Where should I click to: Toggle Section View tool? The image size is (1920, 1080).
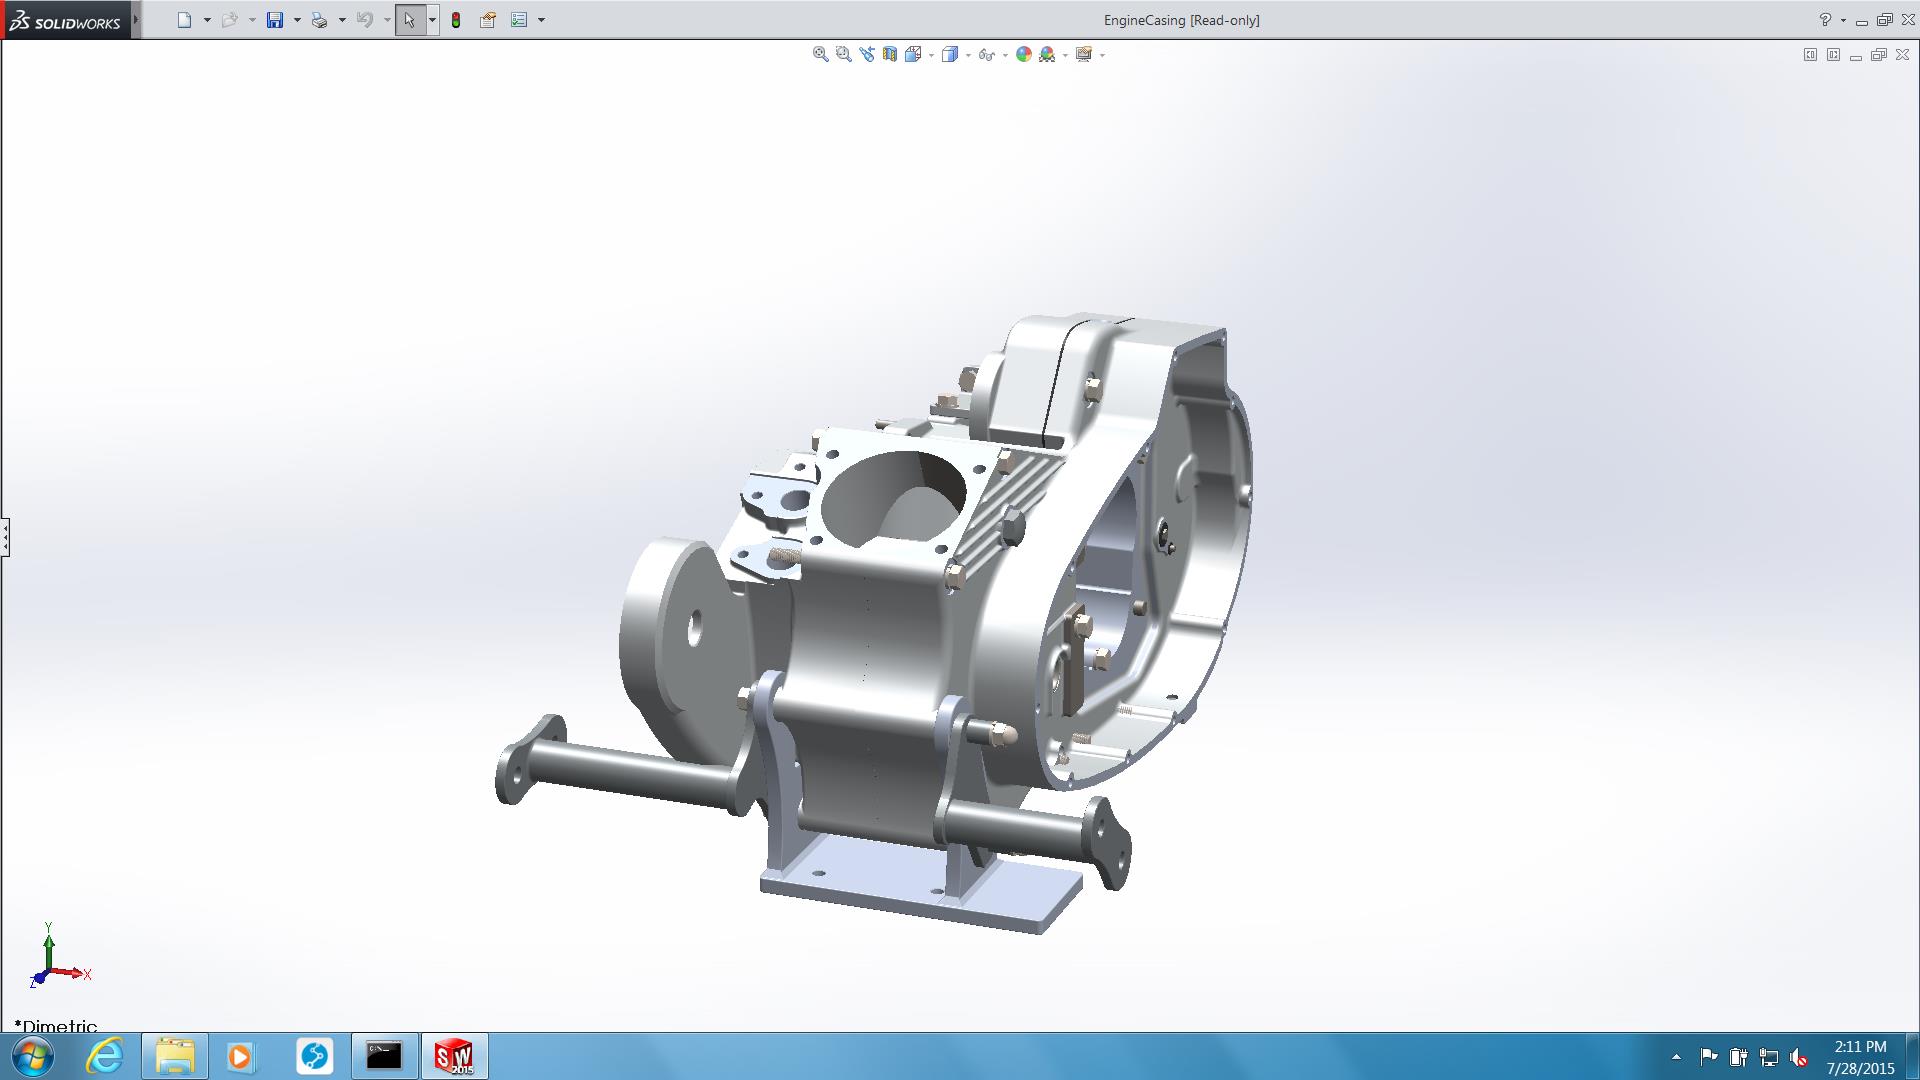(x=889, y=55)
